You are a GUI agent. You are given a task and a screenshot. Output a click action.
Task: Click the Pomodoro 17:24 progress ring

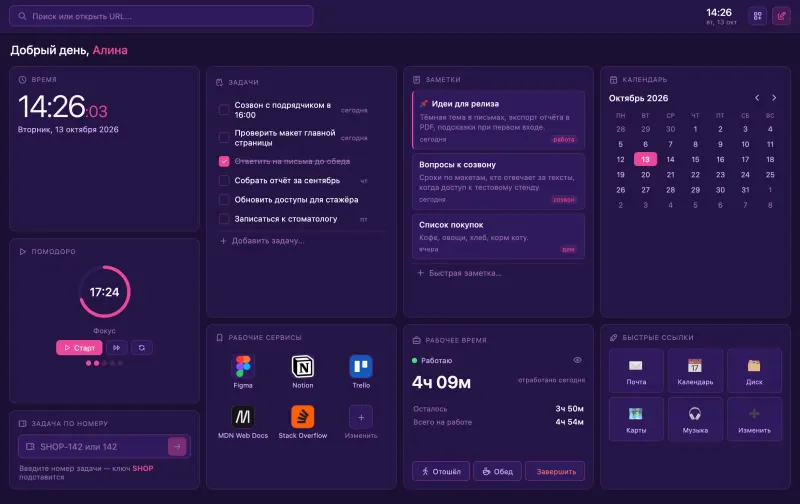tap(105, 292)
